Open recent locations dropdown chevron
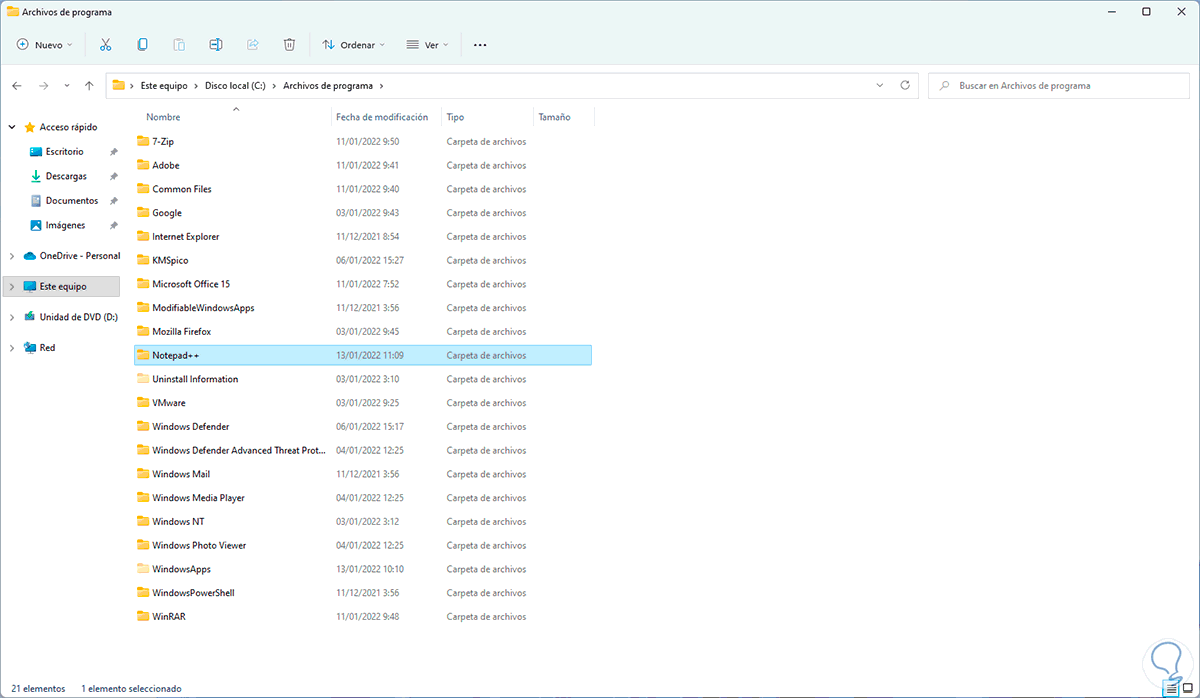The width and height of the screenshot is (1200, 698). click(x=67, y=86)
